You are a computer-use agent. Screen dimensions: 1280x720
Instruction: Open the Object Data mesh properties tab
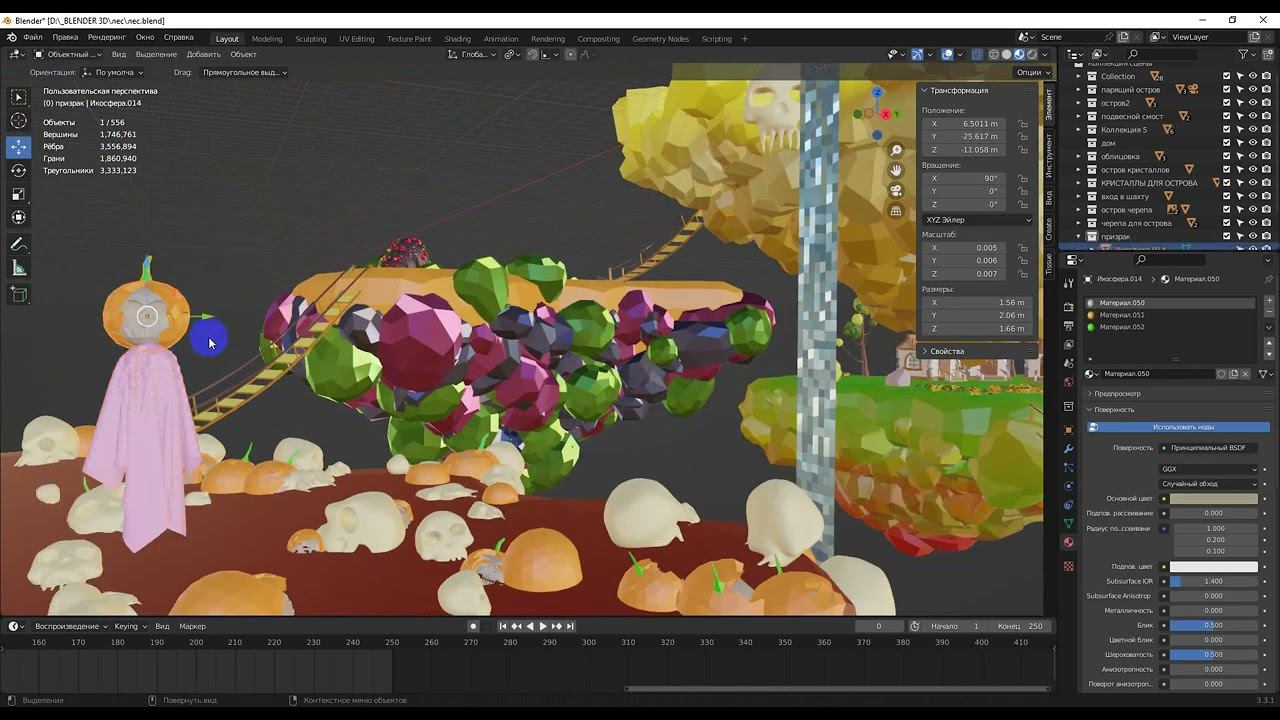coord(1069,524)
